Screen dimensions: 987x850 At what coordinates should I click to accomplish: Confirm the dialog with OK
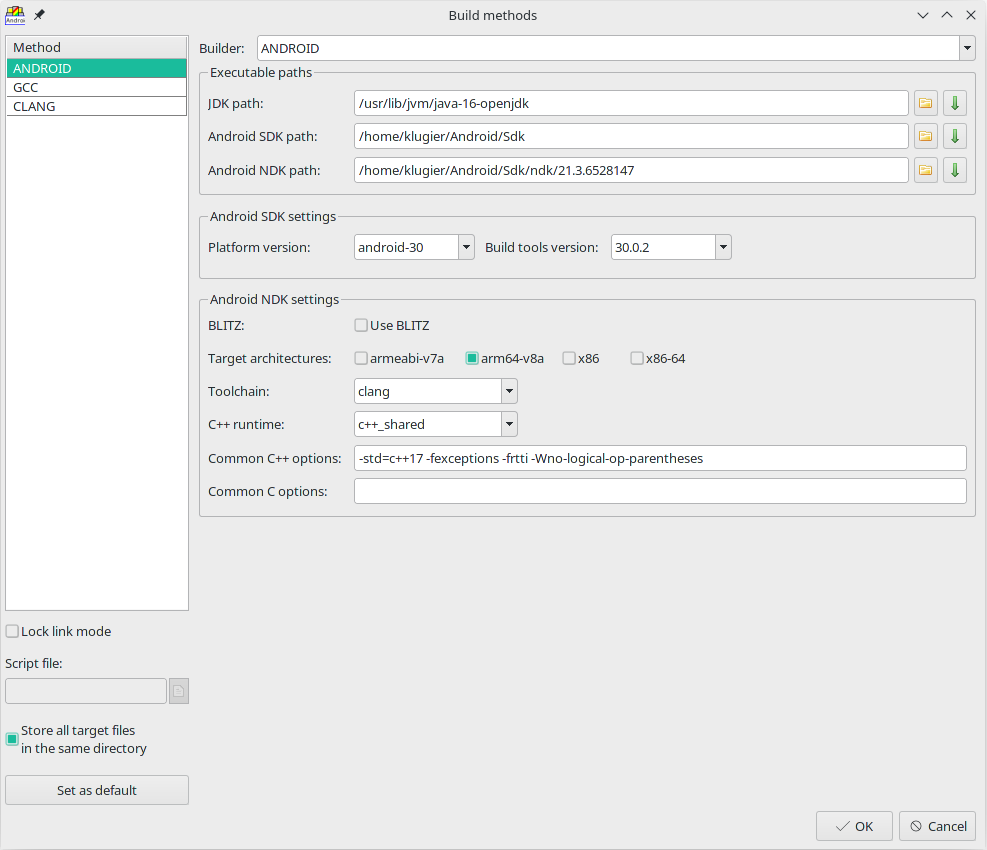click(854, 826)
